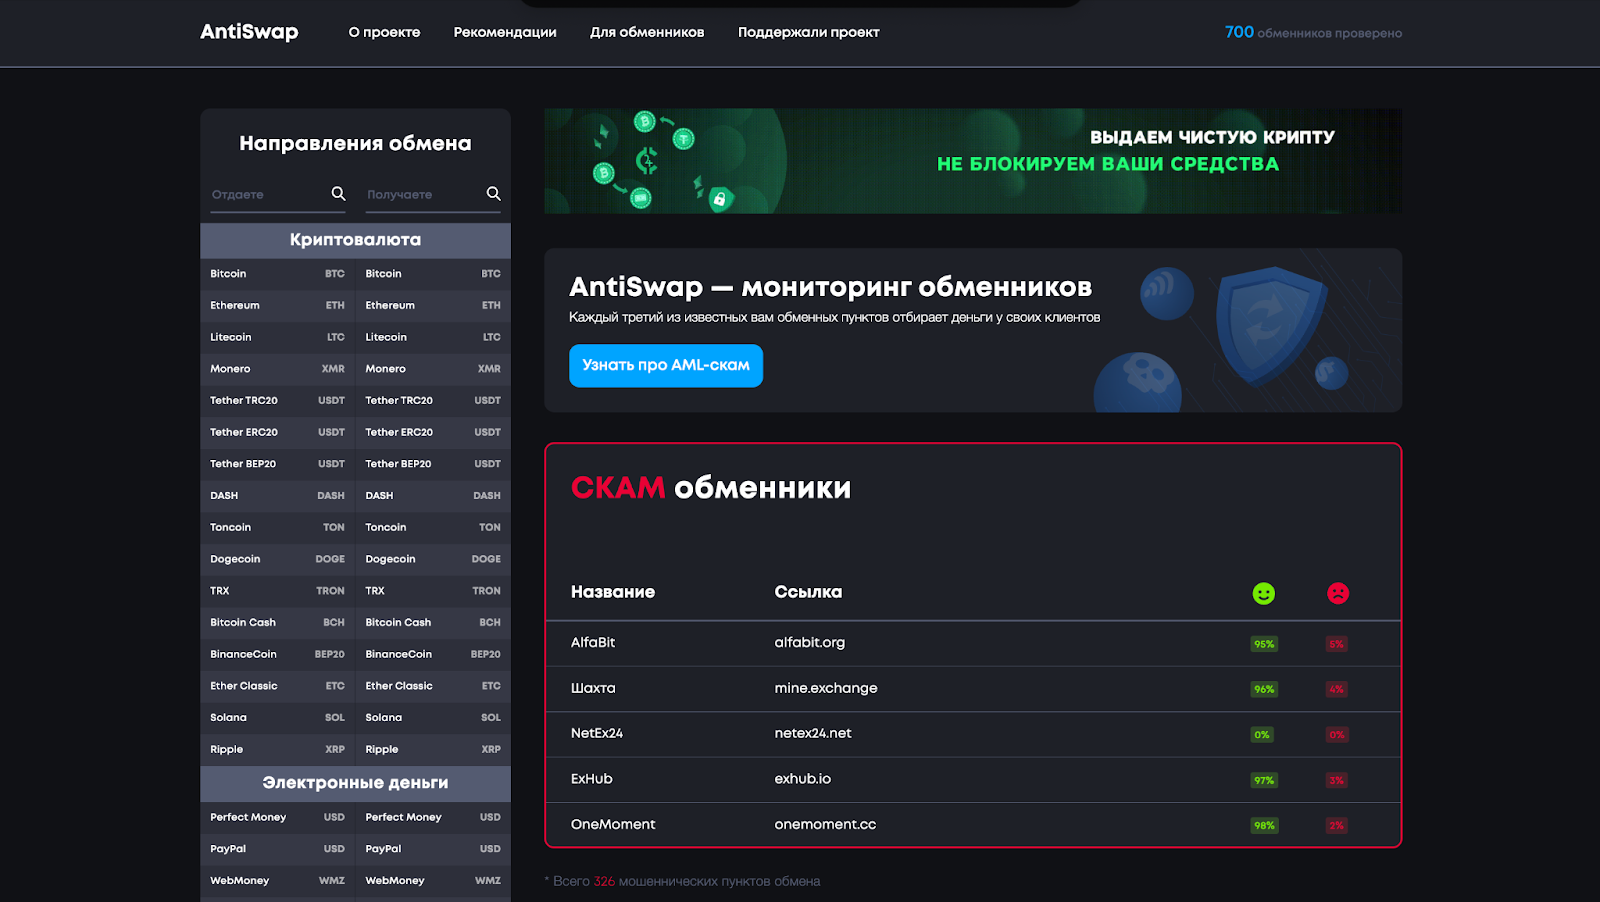1600x902 pixels.
Task: Open the green ВЫДАЕМ ЧИСТУЮ КРИПТУ banner
Action: pos(973,161)
